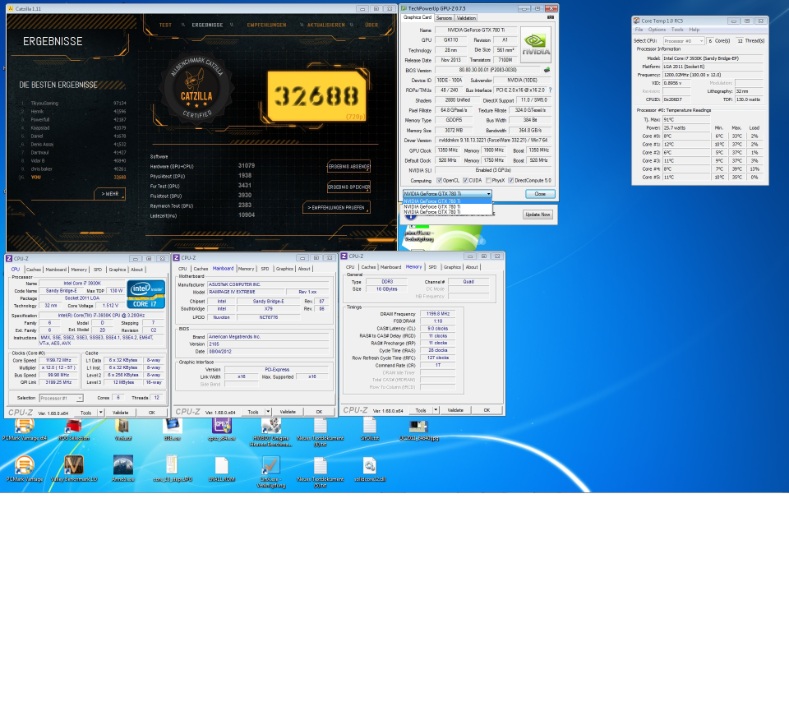This screenshot has width=789, height=720.
Task: Click the Bus Interface question mark in GPU-Z
Action: tap(550, 90)
